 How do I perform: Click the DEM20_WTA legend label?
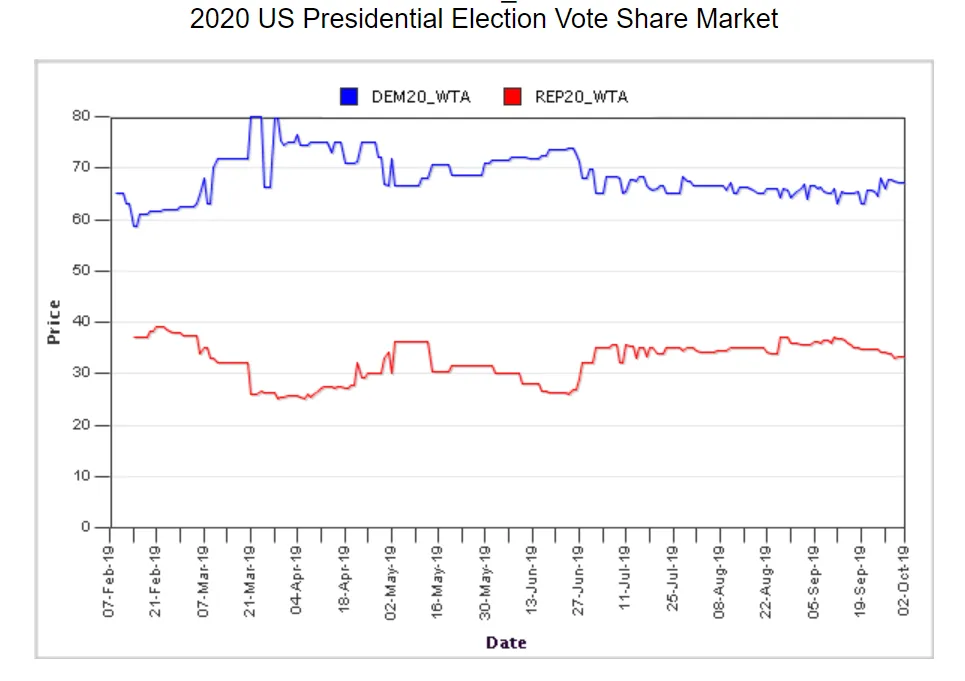point(420,97)
